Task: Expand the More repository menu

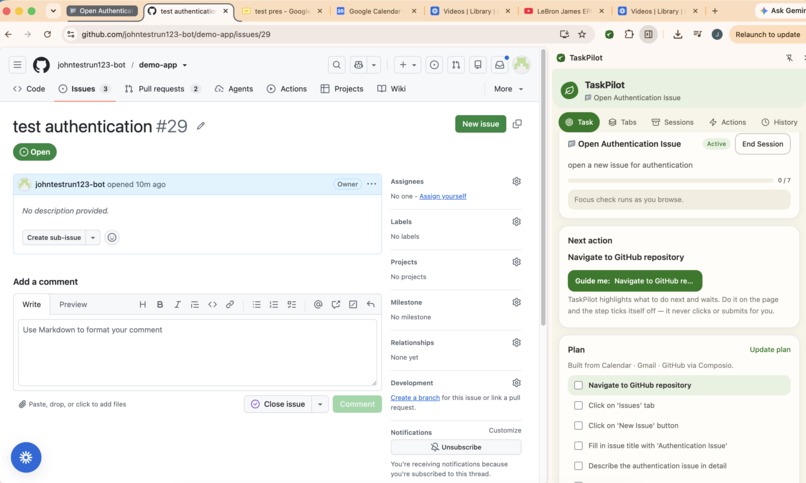Action: pos(508,89)
